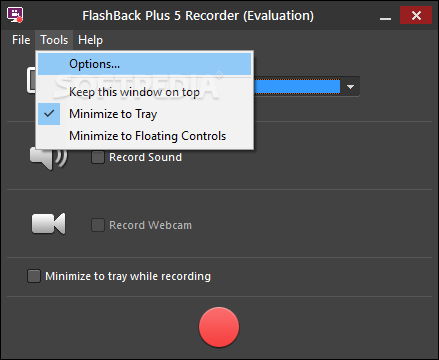This screenshot has width=439, height=360.
Task: Start recording with the red record button
Action: 219,327
